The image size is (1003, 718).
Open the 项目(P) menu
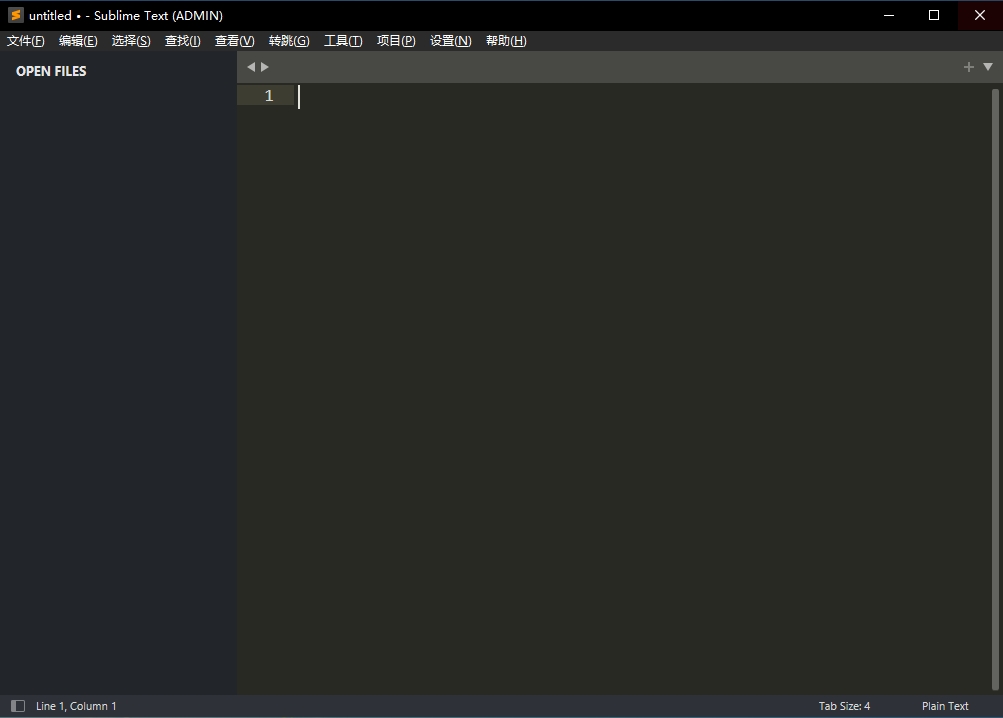click(x=396, y=41)
